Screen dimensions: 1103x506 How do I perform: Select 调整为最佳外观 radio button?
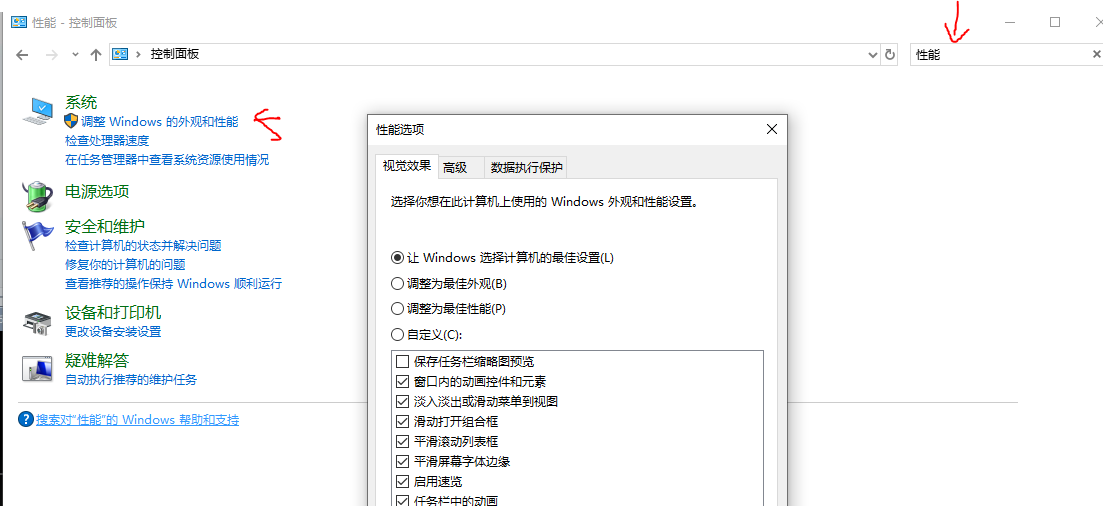449,284
